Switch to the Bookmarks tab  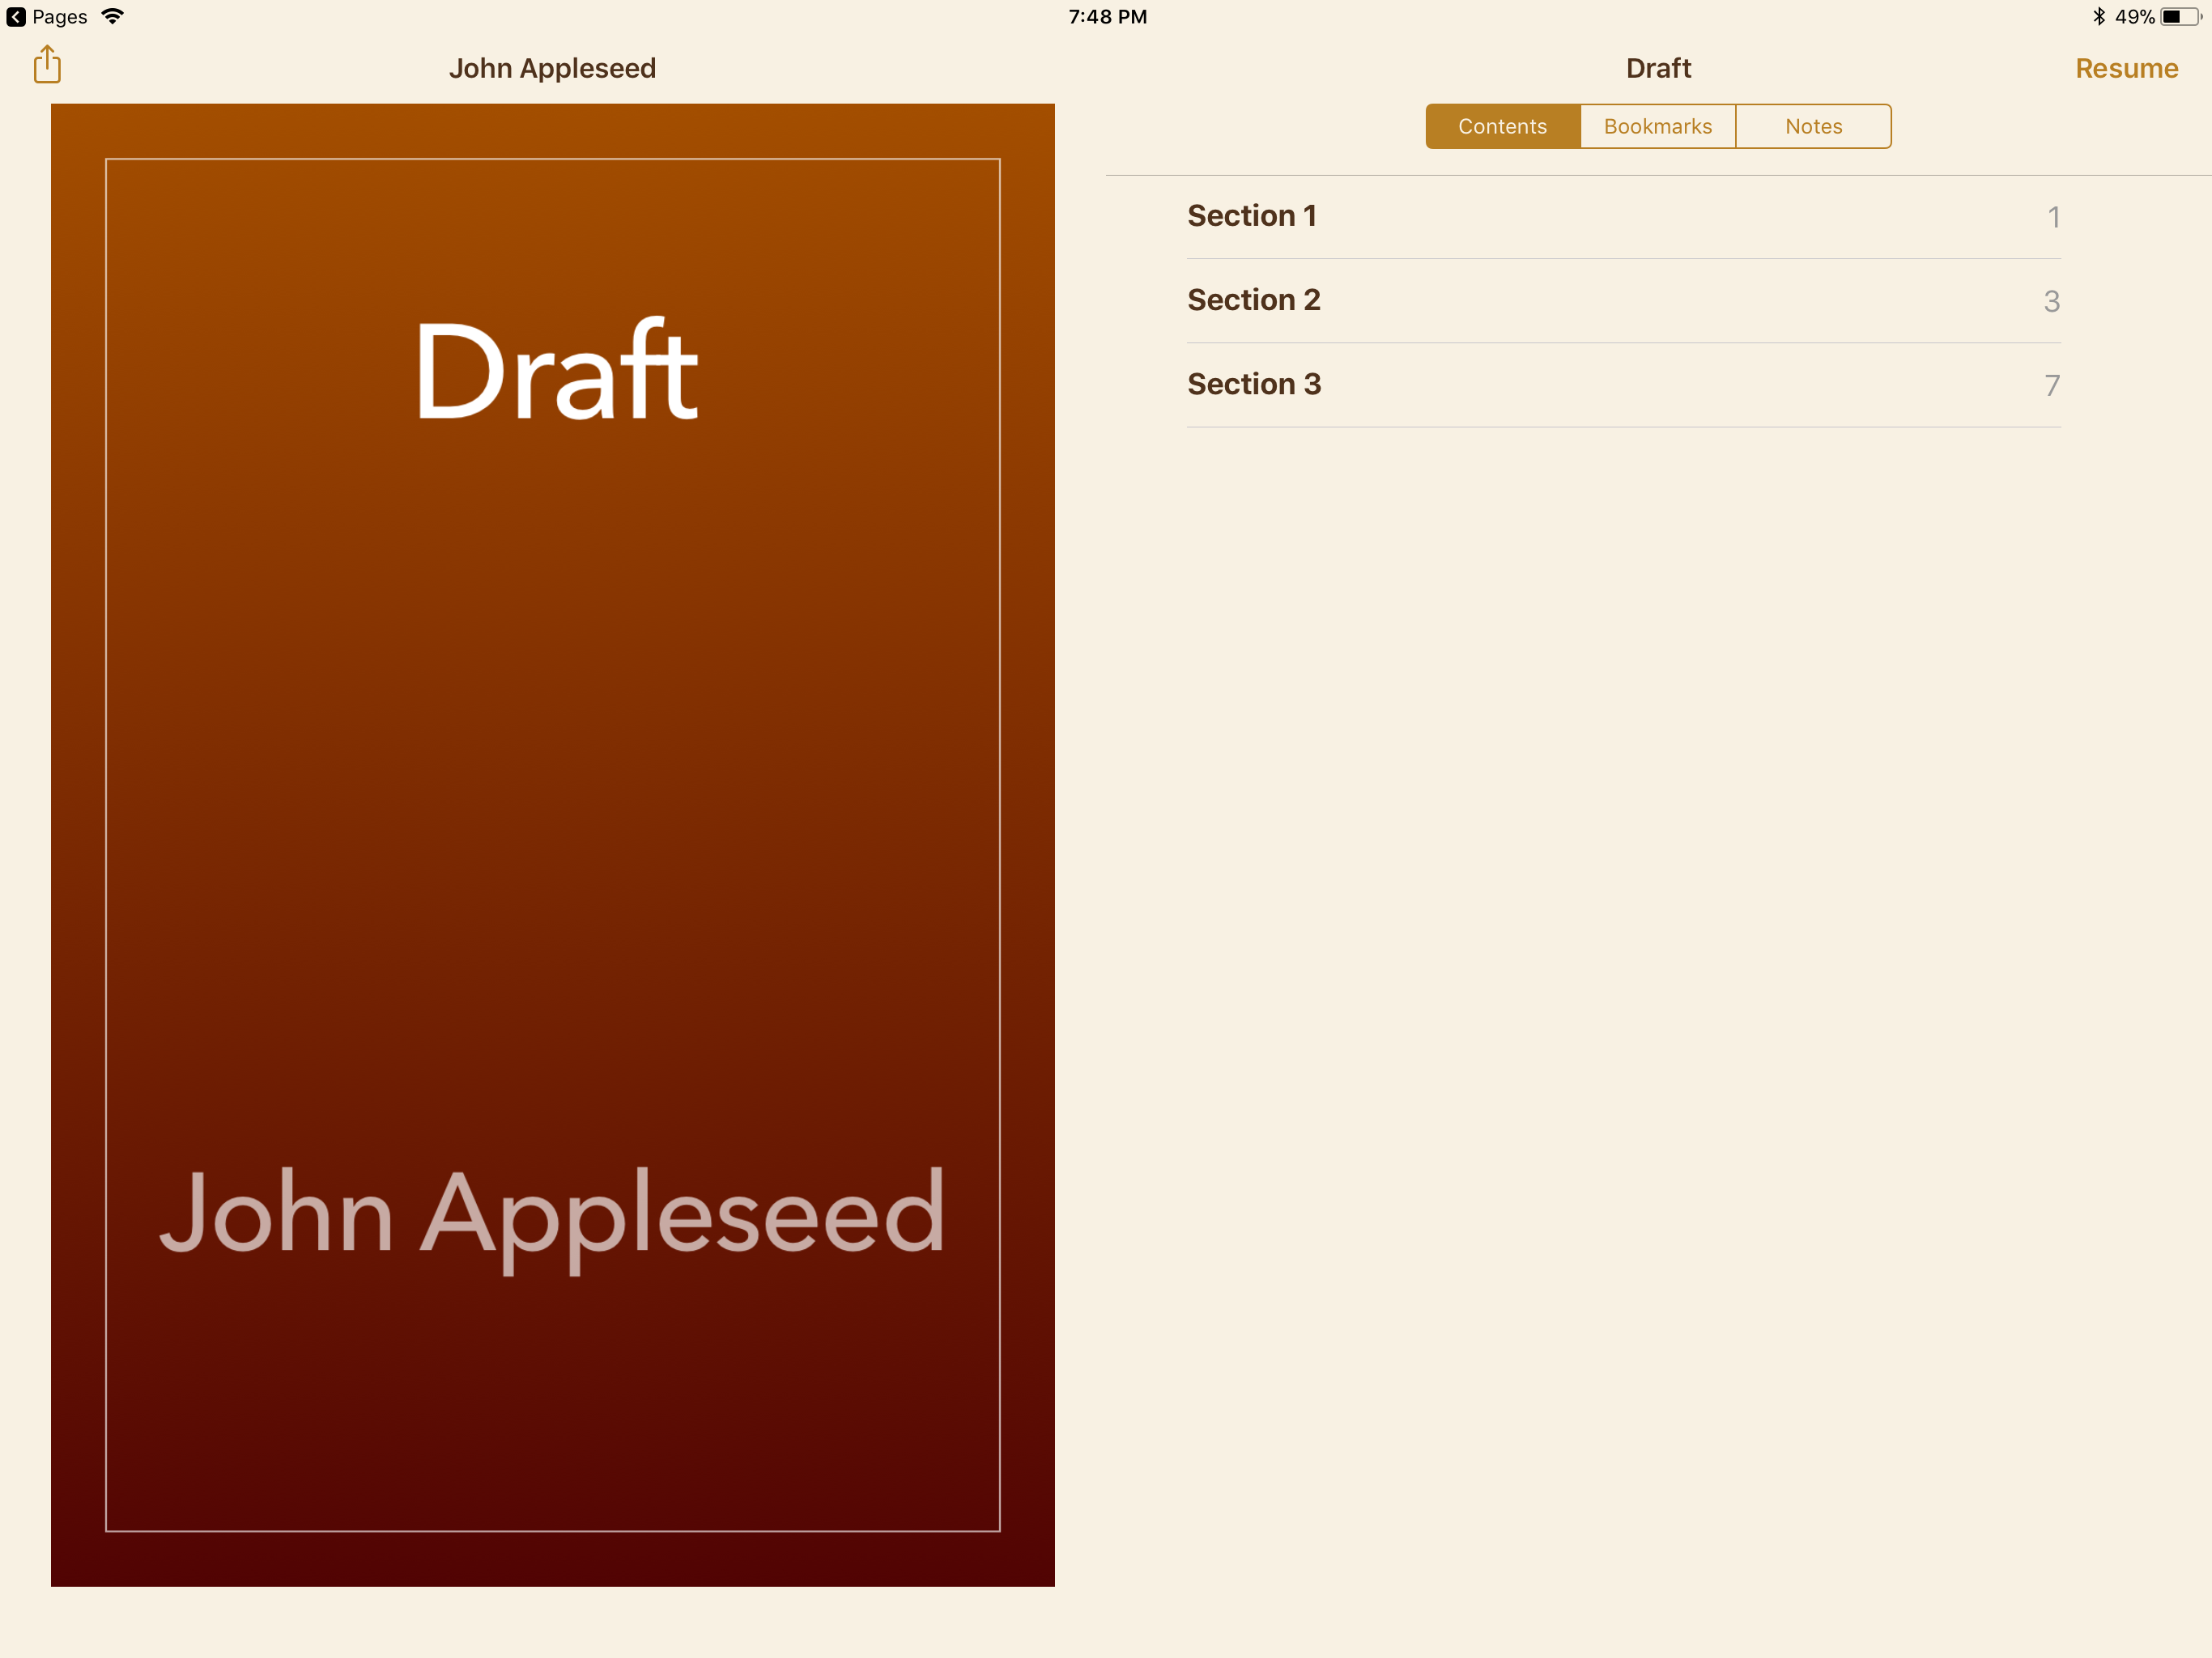coord(1657,127)
